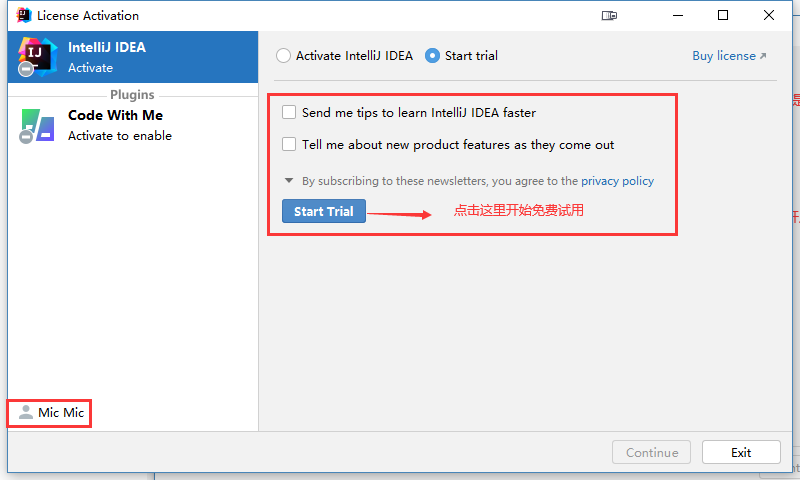
Task: Click the IntelliJ IDEA logo in the sidebar
Action: pos(36,57)
